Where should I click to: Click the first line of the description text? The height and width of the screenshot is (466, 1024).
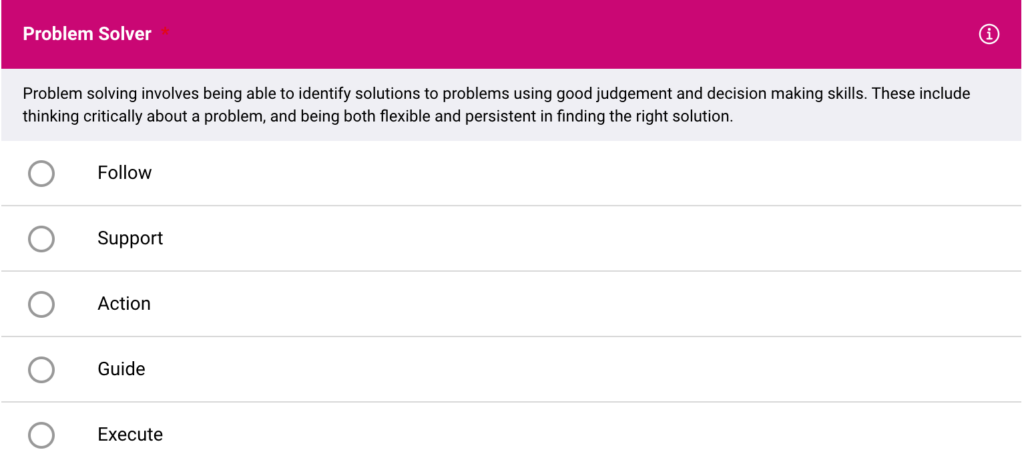(x=496, y=94)
